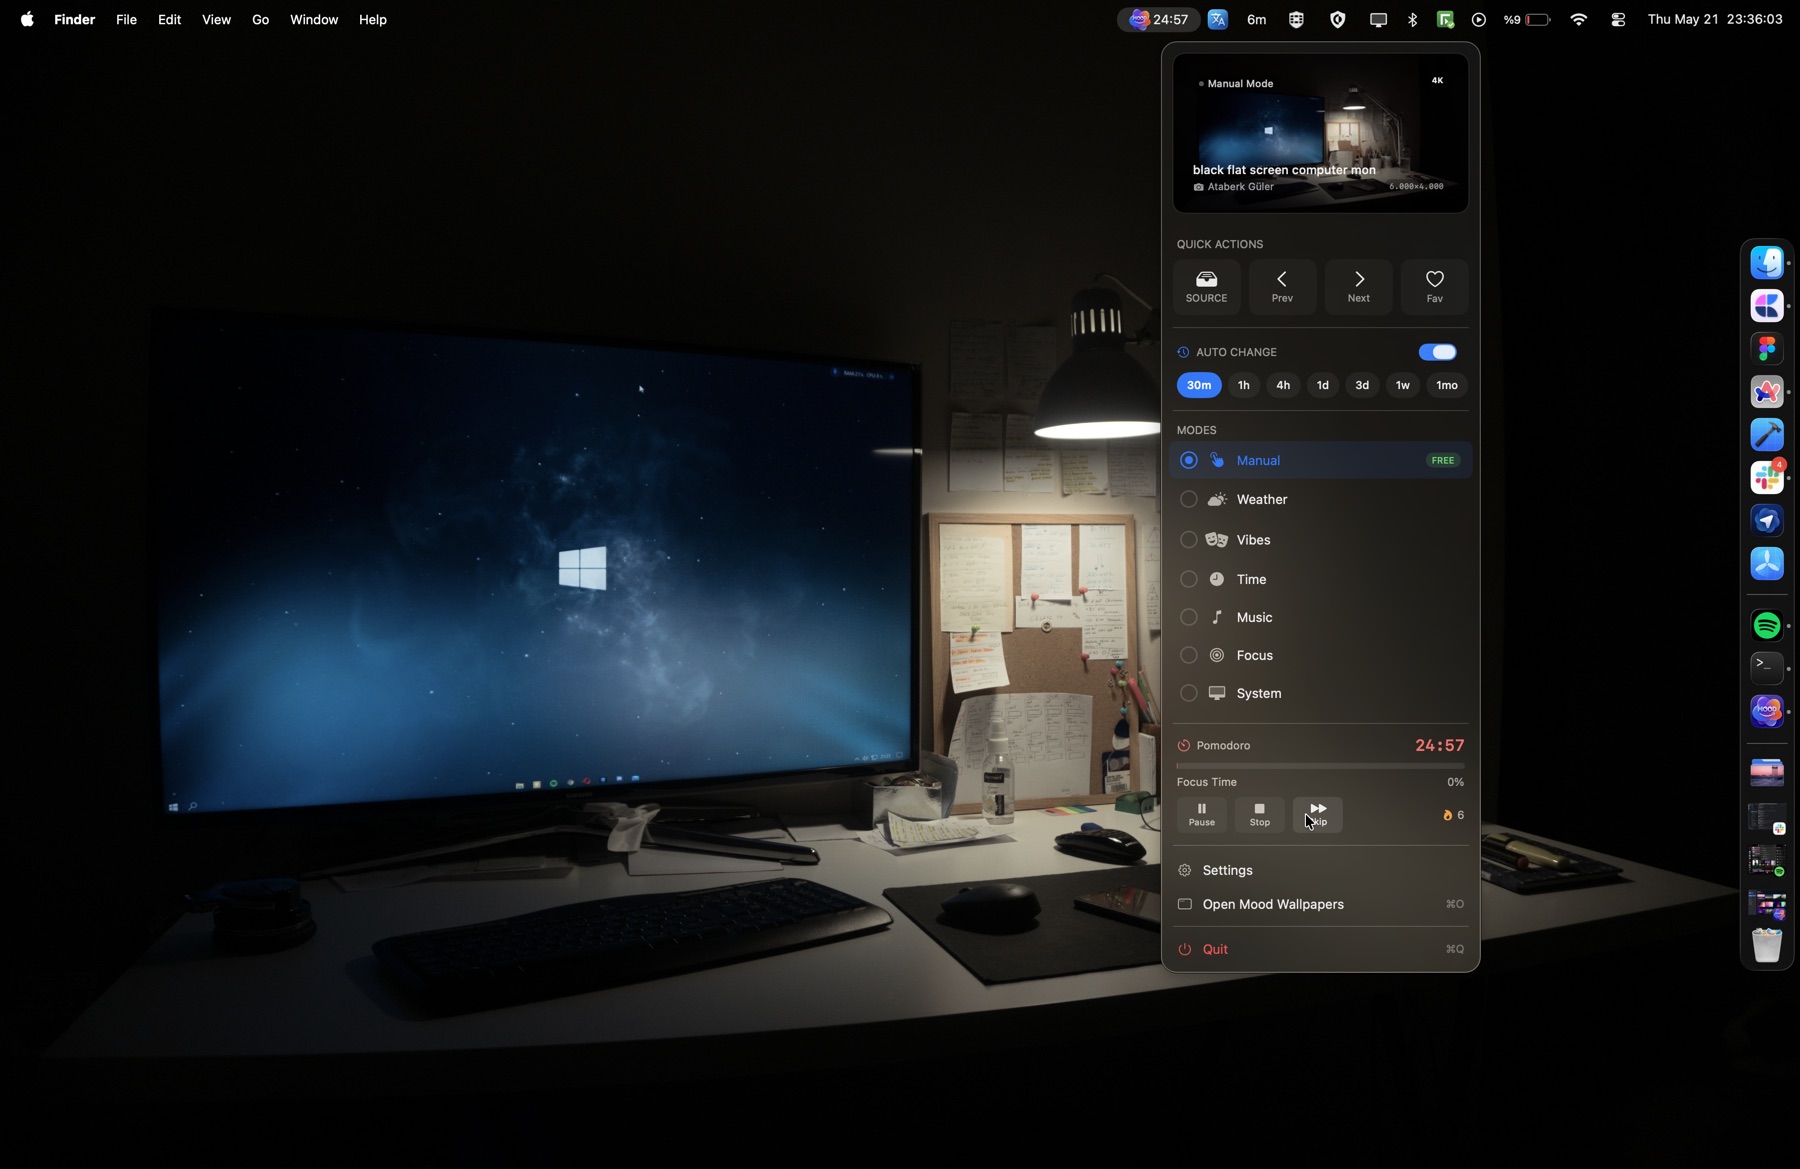Open the SOURCE quick action
Image resolution: width=1800 pixels, height=1169 pixels.
coord(1206,287)
